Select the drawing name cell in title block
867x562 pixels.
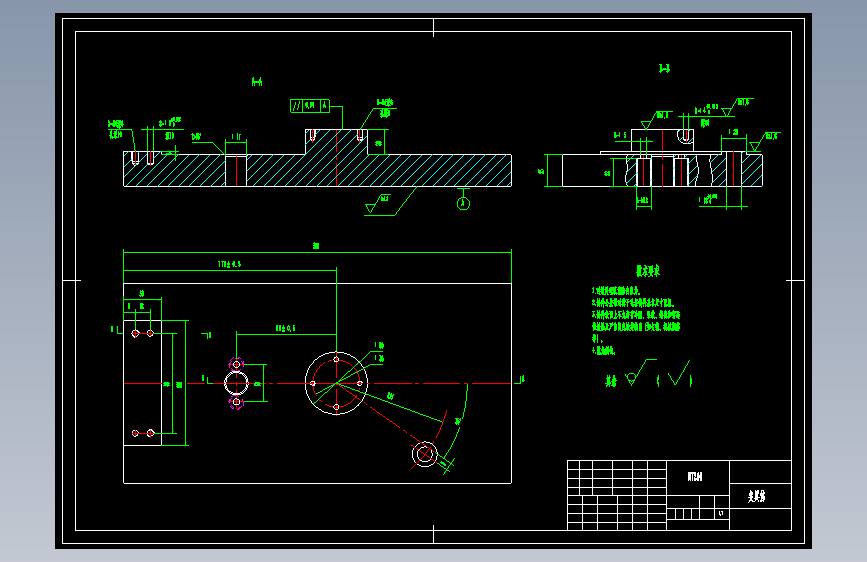[760, 496]
